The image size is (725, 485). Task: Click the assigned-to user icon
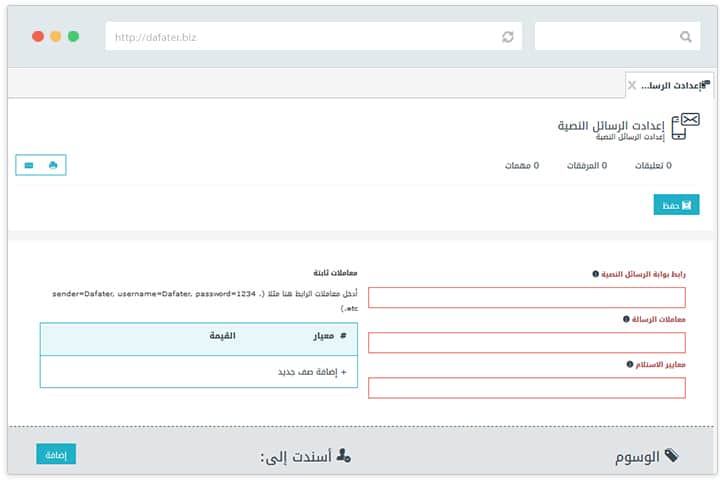point(344,456)
